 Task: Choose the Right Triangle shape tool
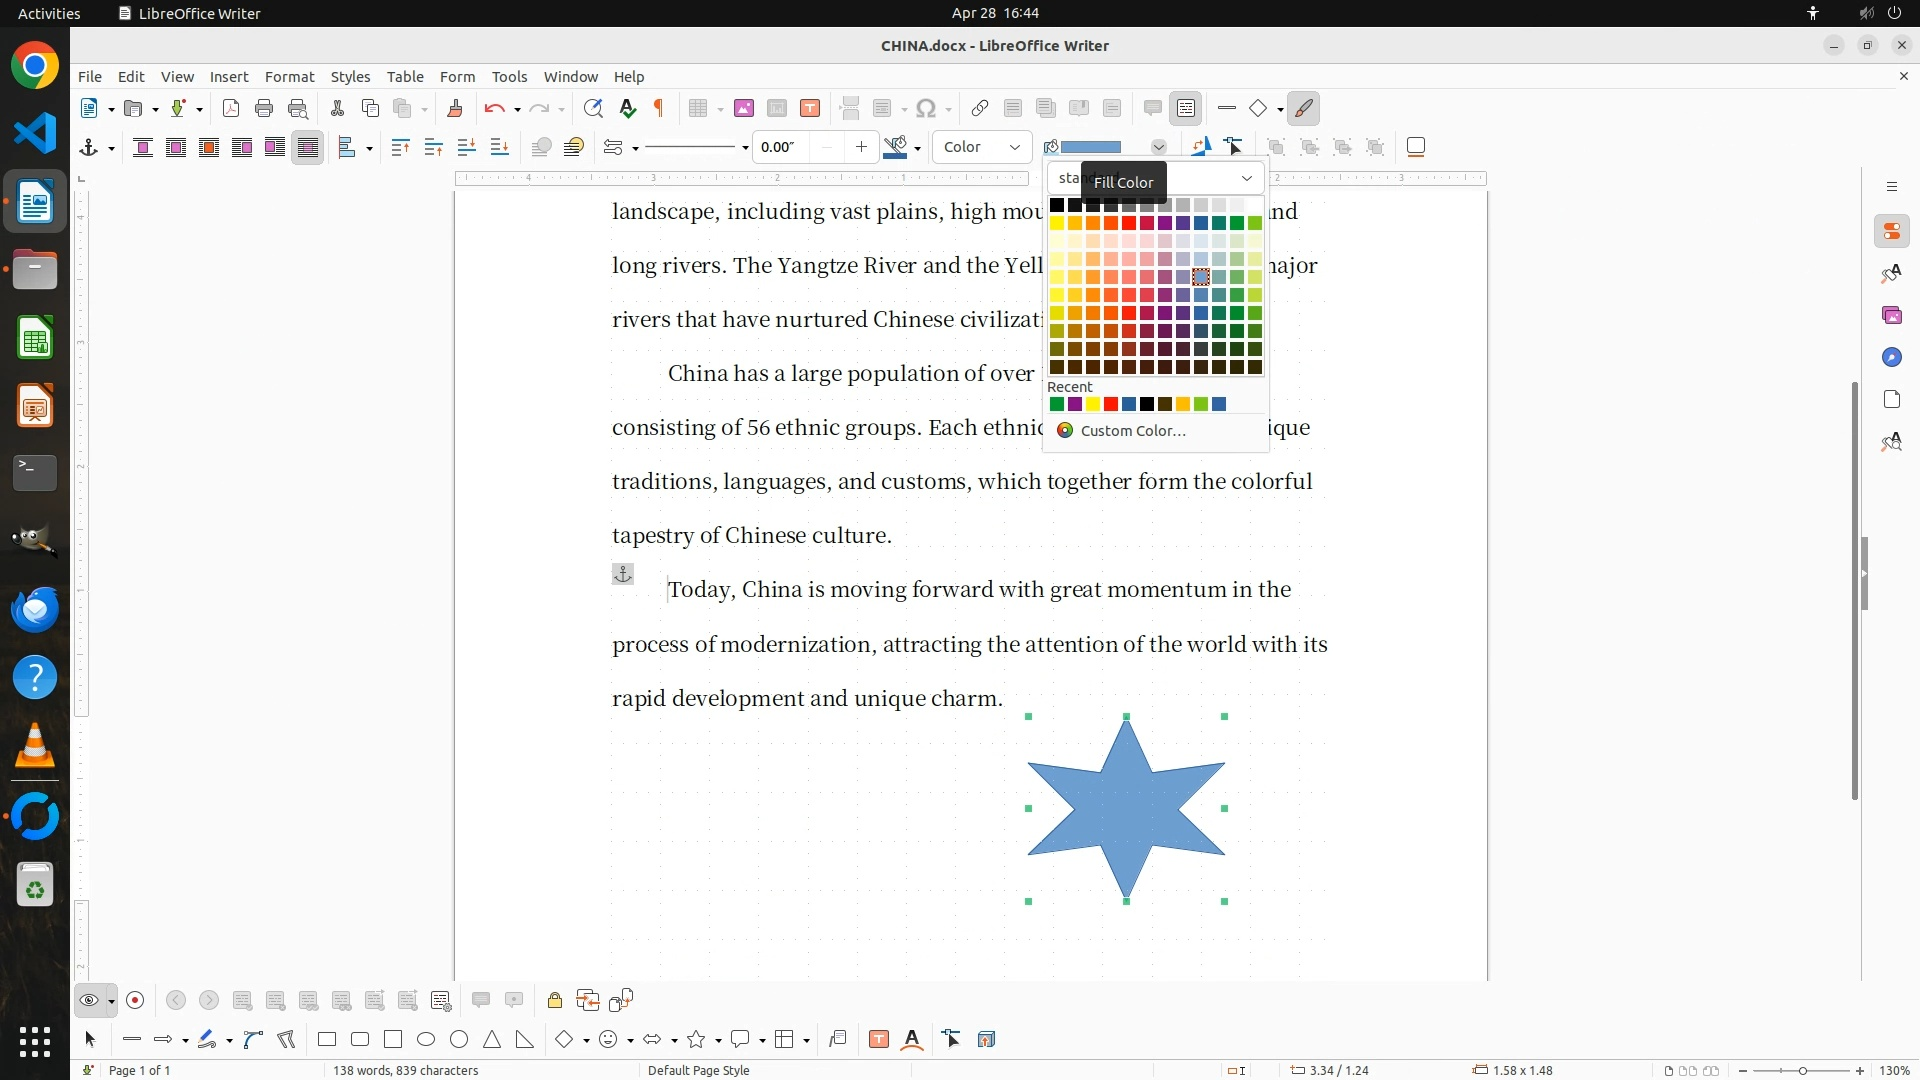525,1039
